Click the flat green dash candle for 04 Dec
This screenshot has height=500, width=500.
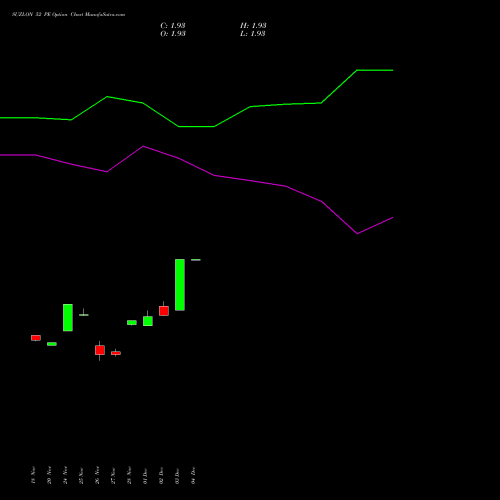click(196, 260)
